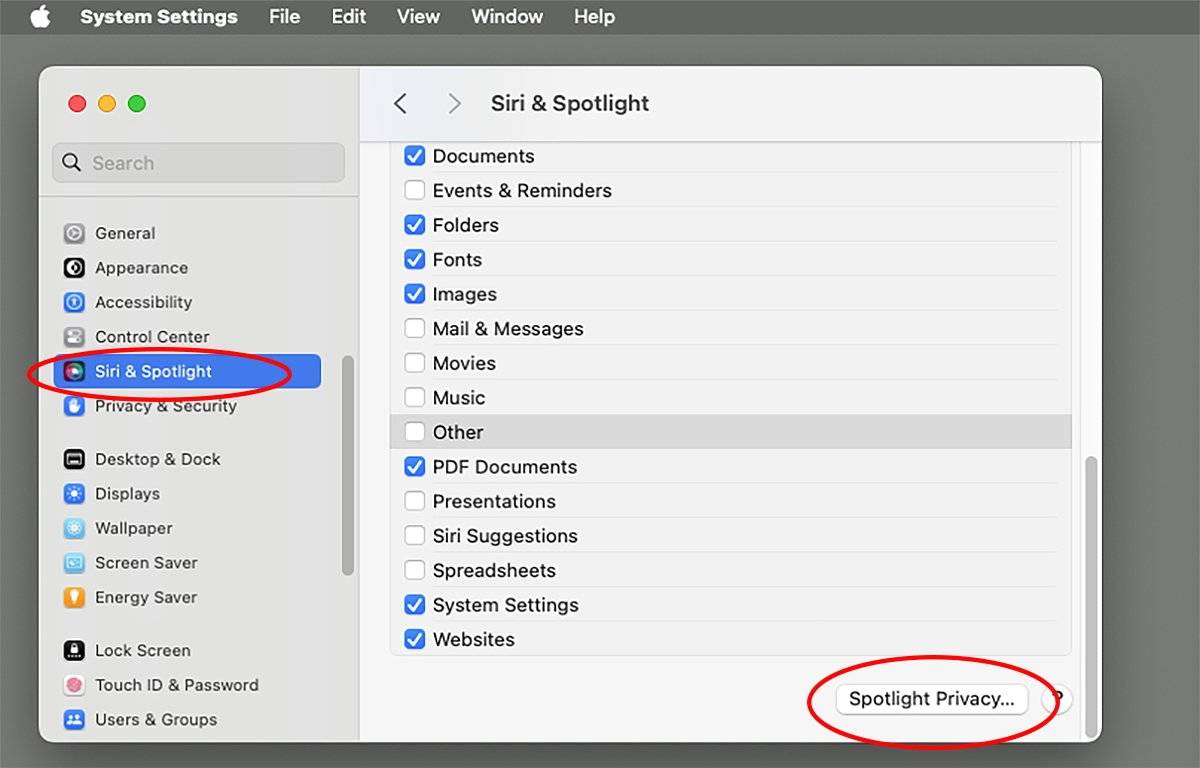The width and height of the screenshot is (1200, 768).
Task: Click the Accessibility icon in sidebar
Action: pos(74,302)
